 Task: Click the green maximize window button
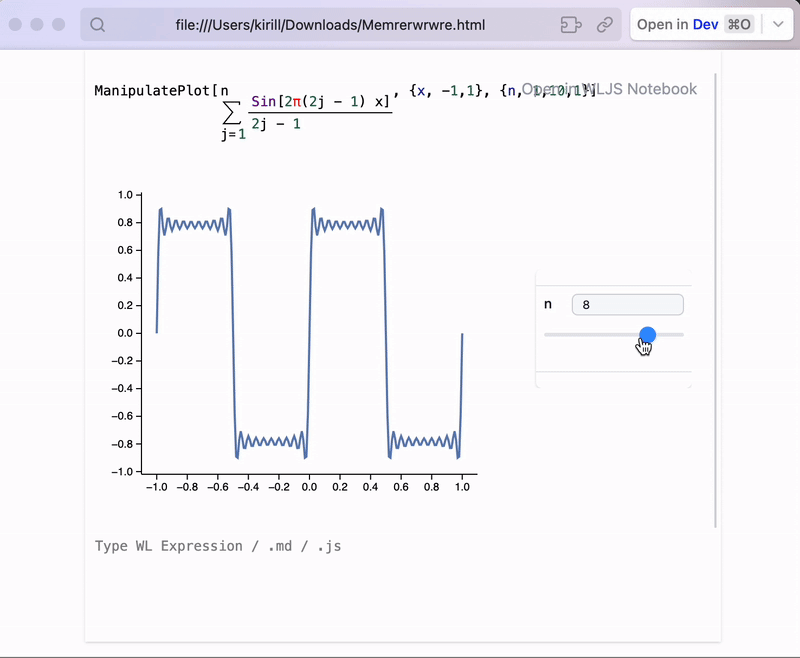click(57, 24)
